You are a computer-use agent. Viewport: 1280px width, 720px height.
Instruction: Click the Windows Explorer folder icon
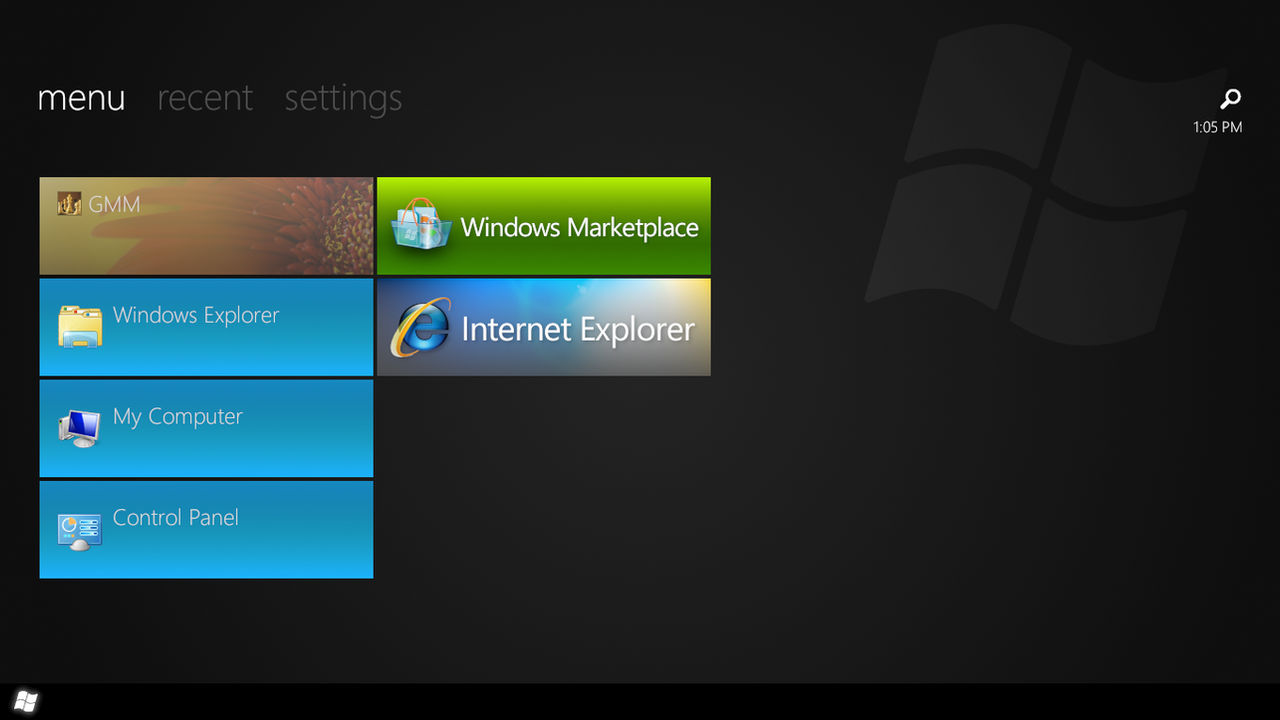pos(79,326)
